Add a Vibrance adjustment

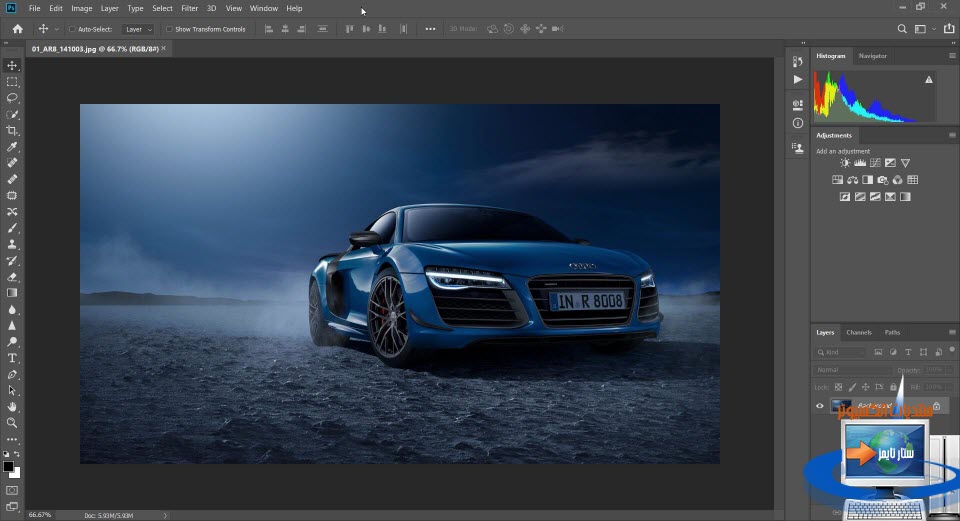(x=905, y=163)
